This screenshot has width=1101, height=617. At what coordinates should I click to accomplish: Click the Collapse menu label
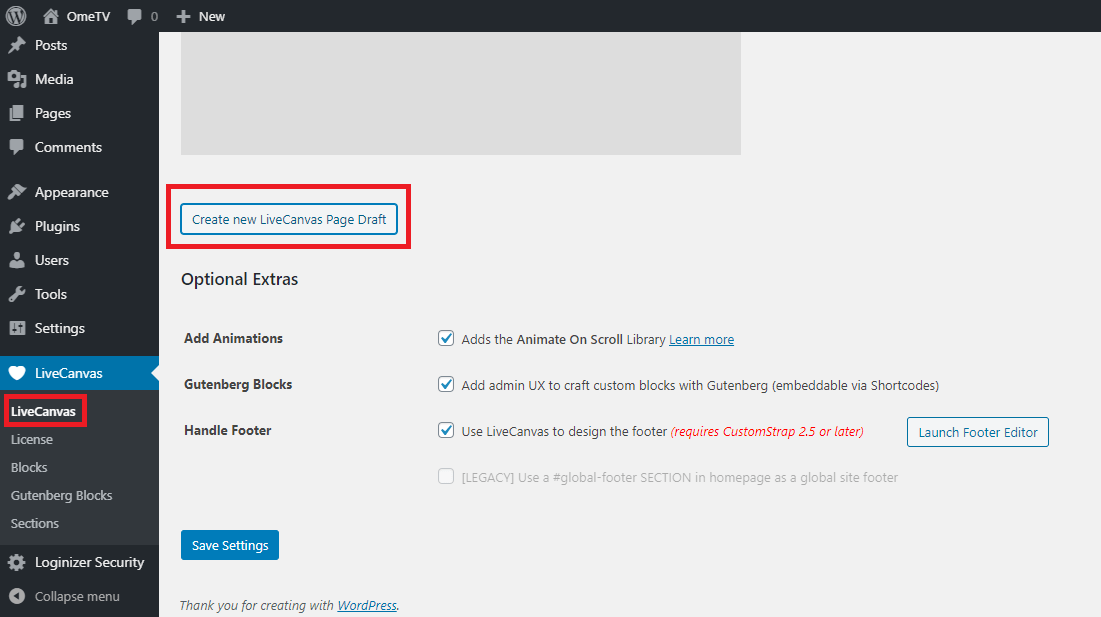click(x=77, y=596)
